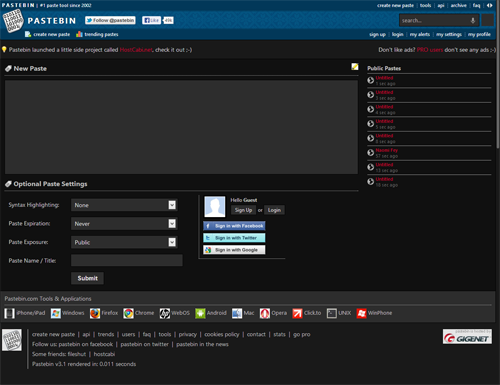
Task: Click the Gigenet hosting logo
Action: [x=467, y=337]
